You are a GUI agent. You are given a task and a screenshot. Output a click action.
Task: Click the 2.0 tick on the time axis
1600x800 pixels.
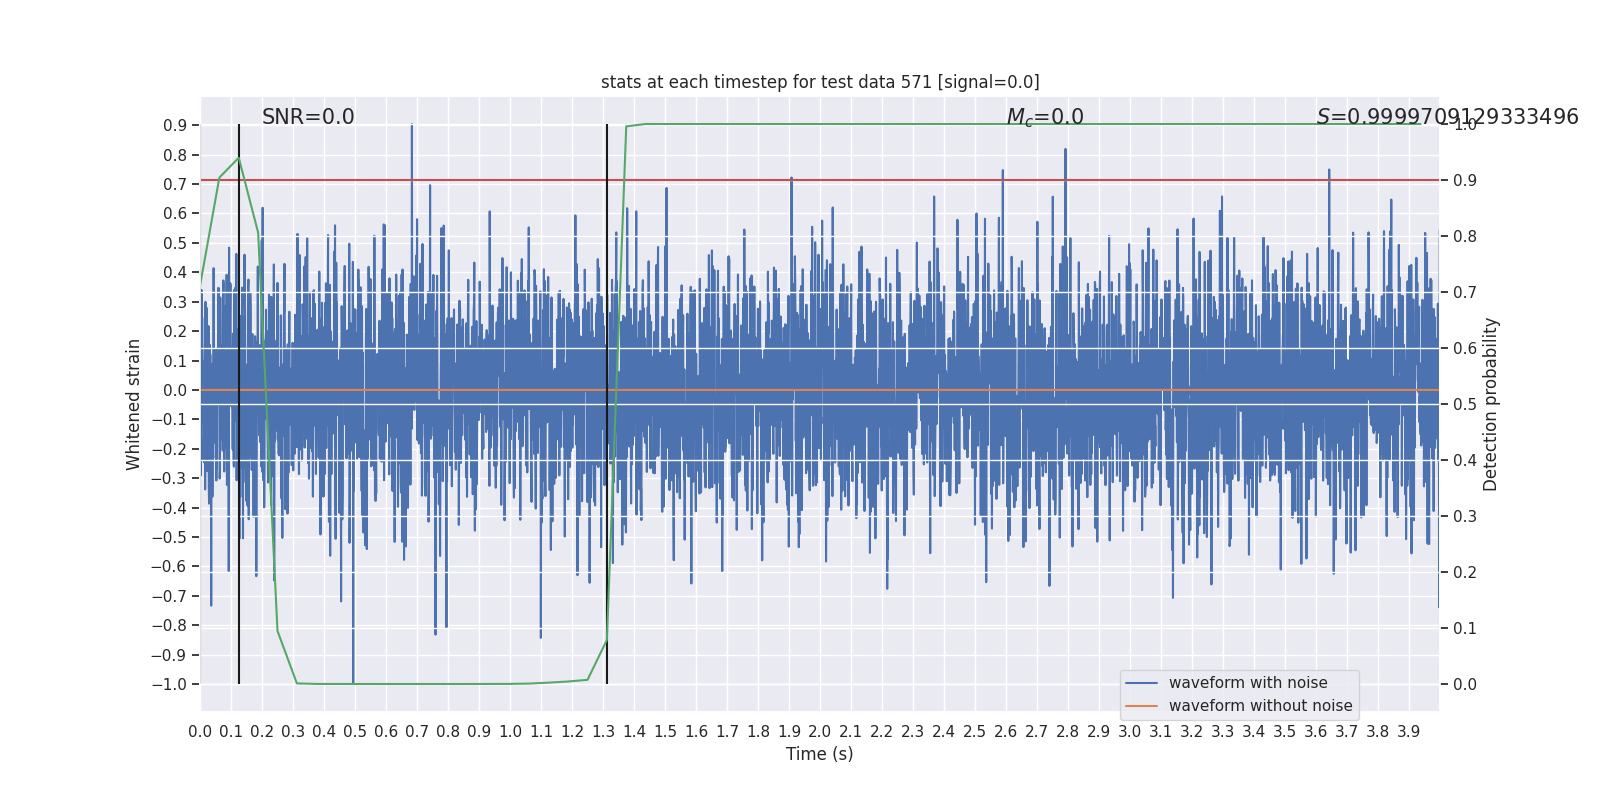point(820,732)
